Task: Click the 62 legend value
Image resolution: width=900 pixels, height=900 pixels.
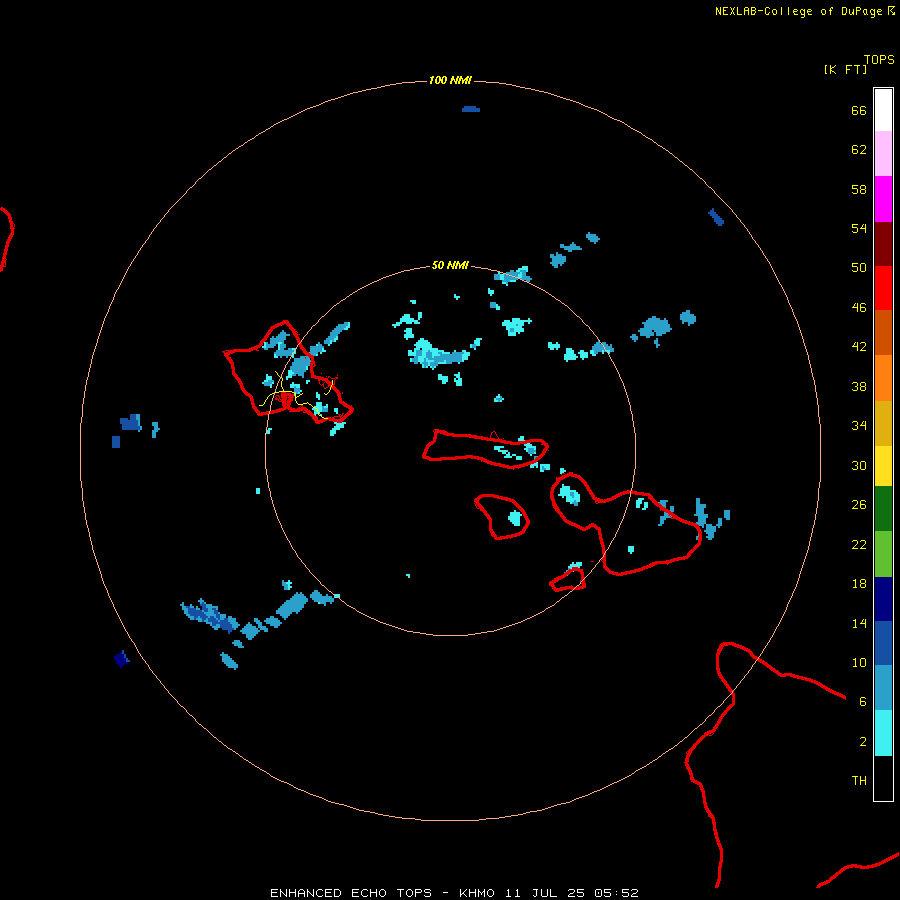Action: coord(859,150)
